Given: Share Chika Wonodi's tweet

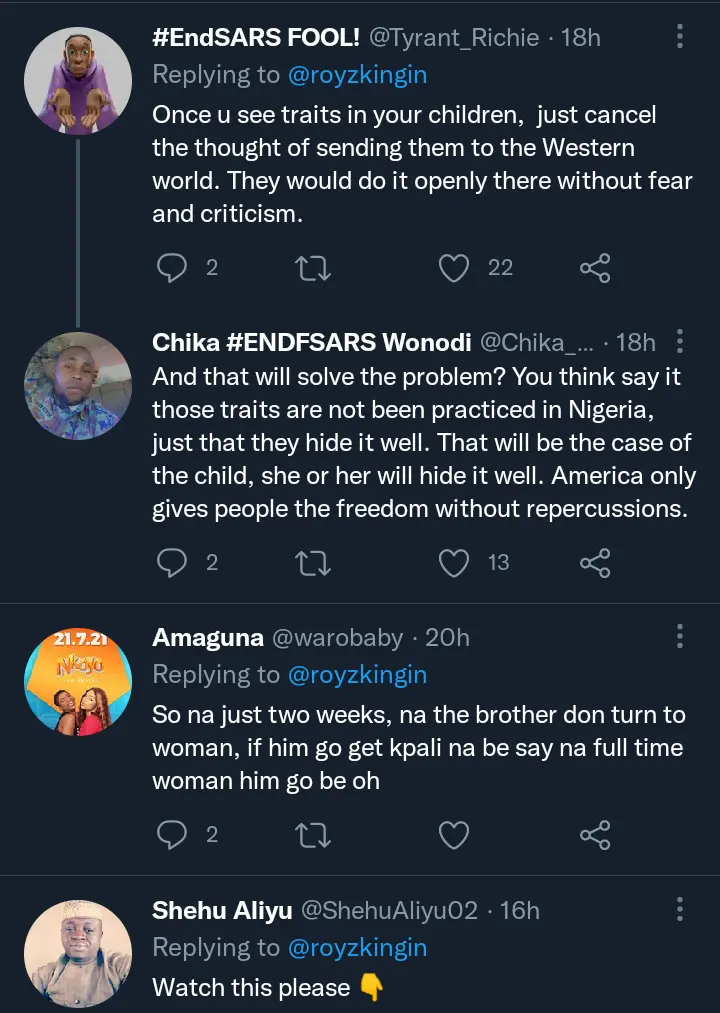Looking at the screenshot, I should click(x=595, y=563).
